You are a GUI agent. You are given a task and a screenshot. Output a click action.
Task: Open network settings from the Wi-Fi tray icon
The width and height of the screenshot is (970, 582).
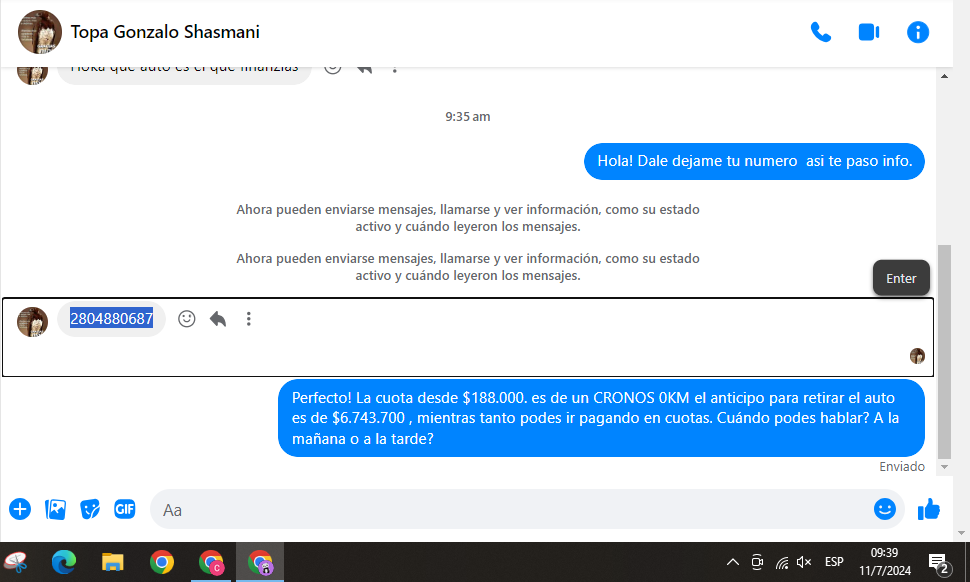pyautogui.click(x=782, y=562)
